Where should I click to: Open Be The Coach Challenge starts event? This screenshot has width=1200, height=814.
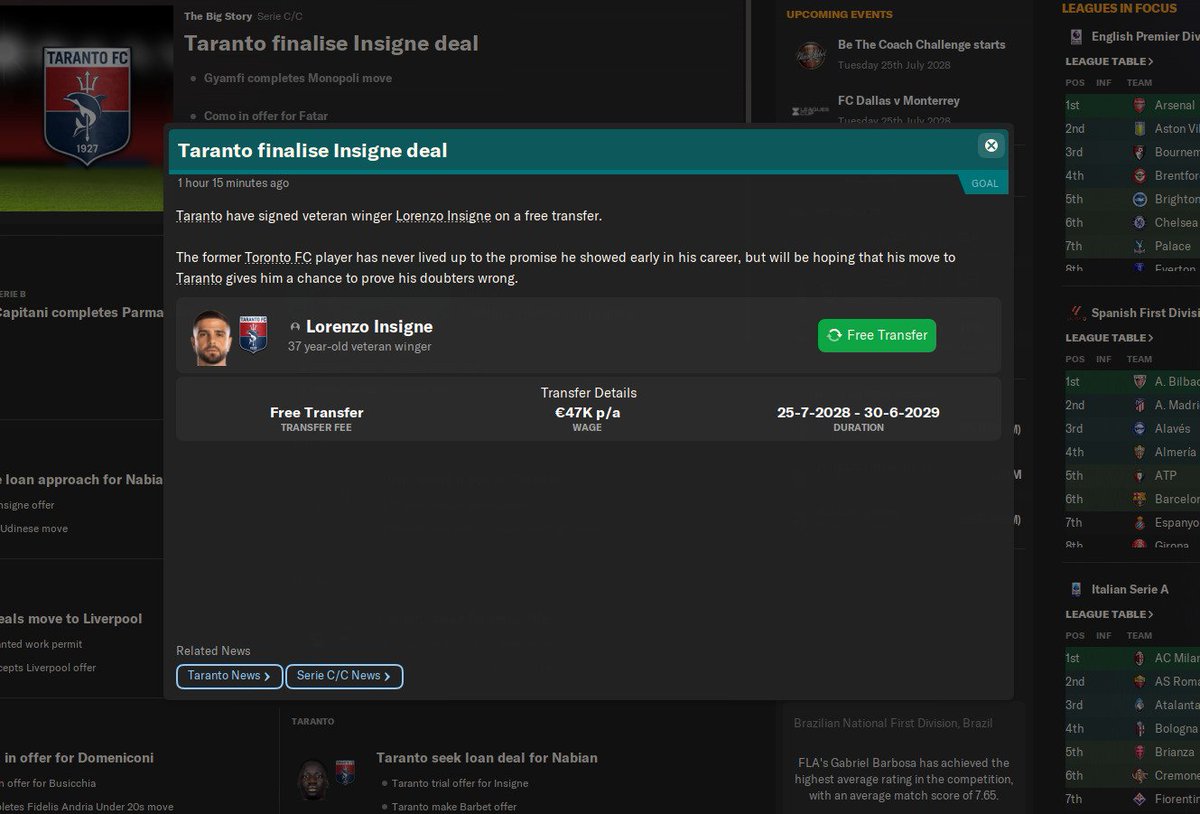click(921, 45)
